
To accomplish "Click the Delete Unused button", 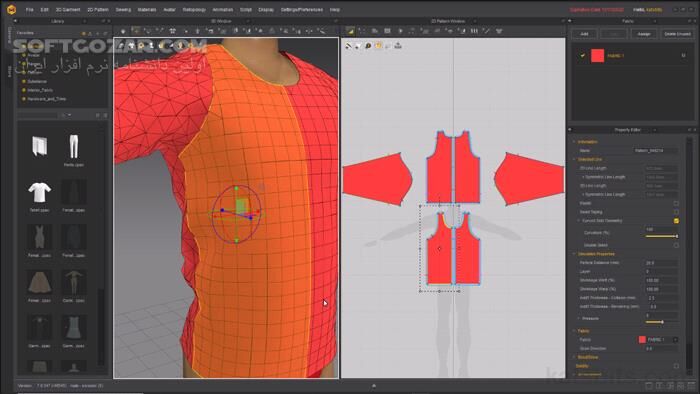I will 677,34.
